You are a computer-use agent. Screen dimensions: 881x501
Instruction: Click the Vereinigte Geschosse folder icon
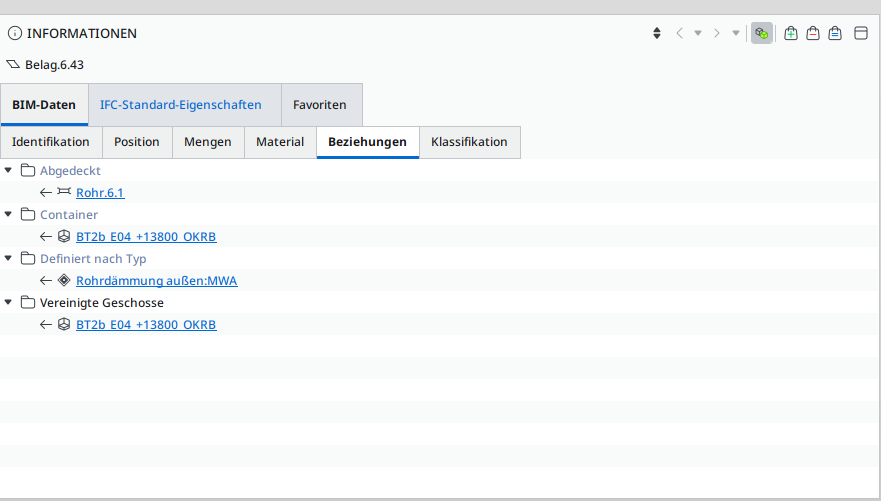click(28, 303)
